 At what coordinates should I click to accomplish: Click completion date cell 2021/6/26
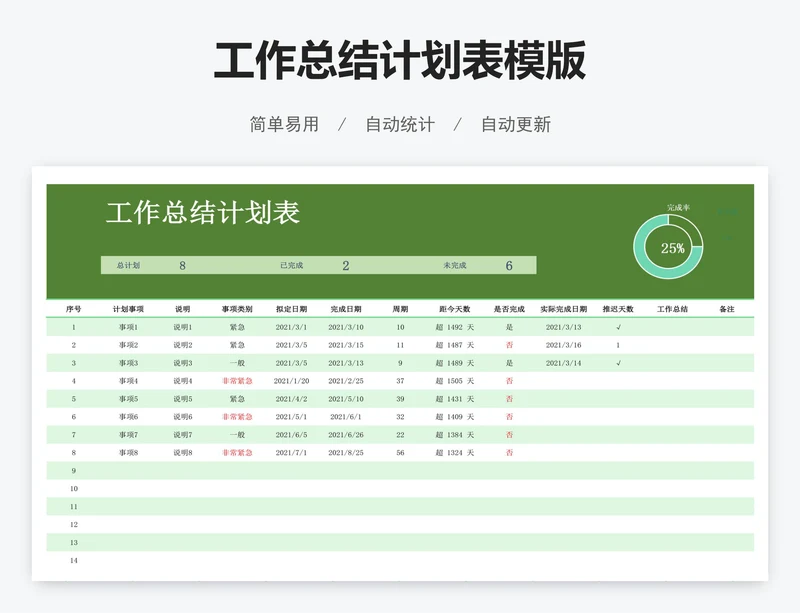tap(346, 435)
